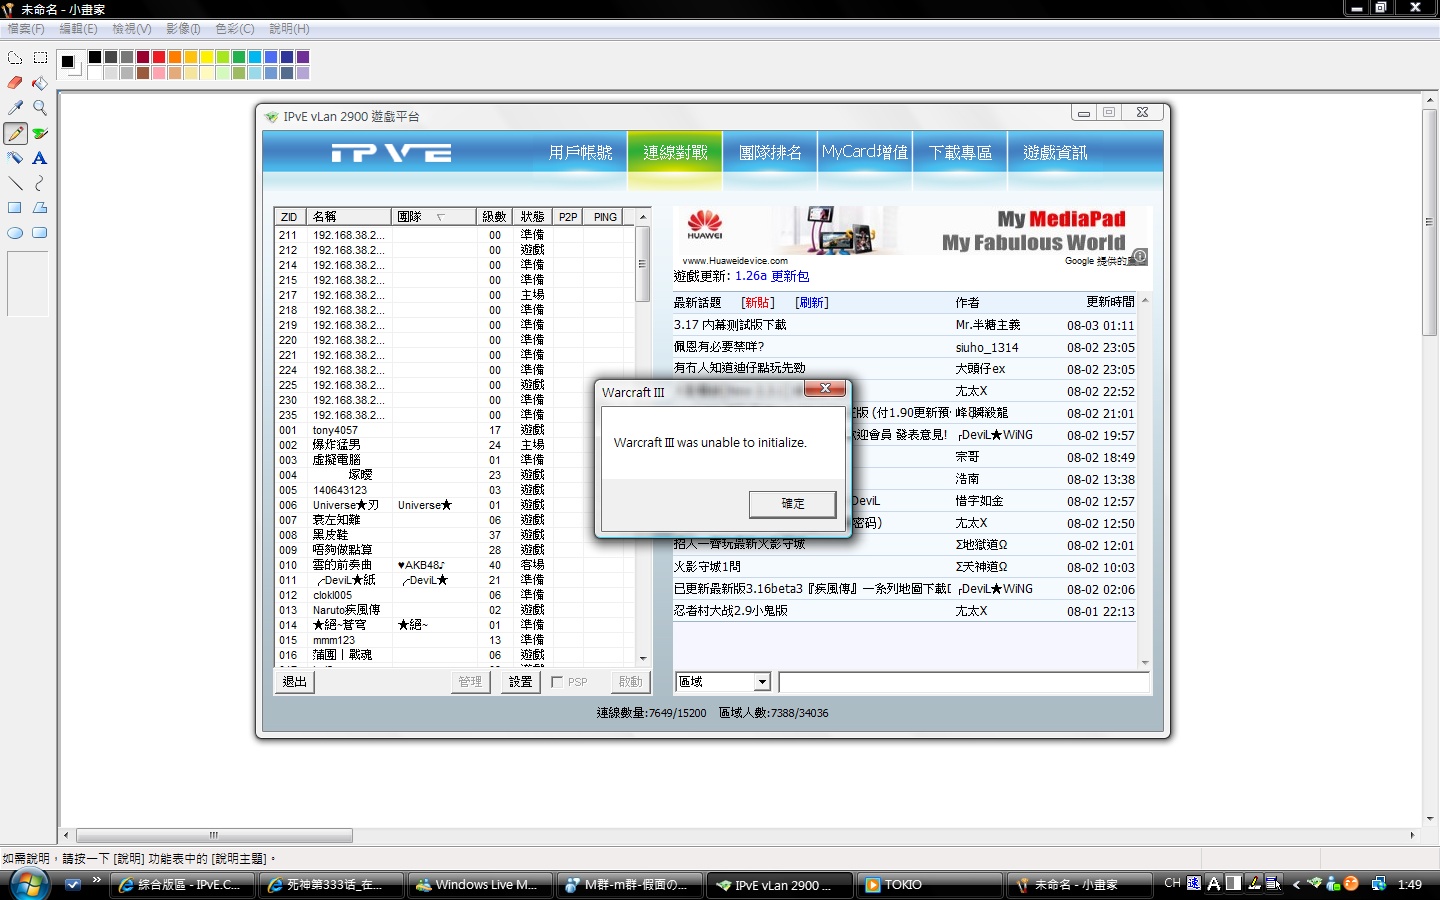This screenshot has width=1440, height=900.
Task: Open the Windows Start menu
Action: 28,885
